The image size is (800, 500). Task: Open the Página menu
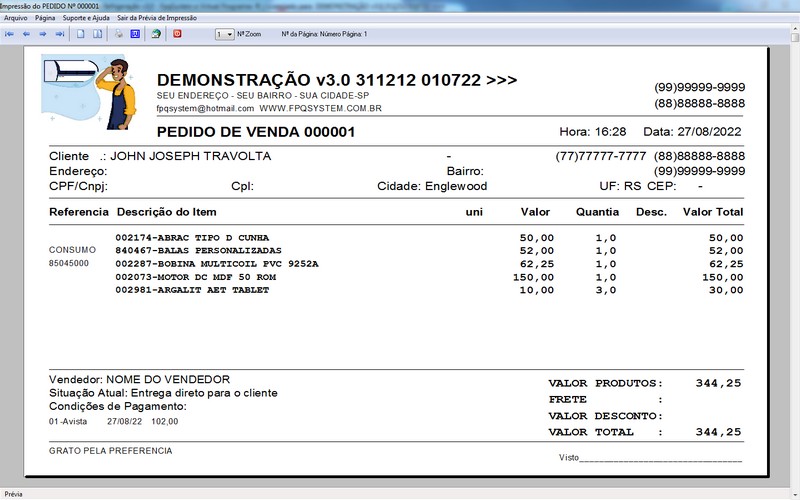point(45,18)
